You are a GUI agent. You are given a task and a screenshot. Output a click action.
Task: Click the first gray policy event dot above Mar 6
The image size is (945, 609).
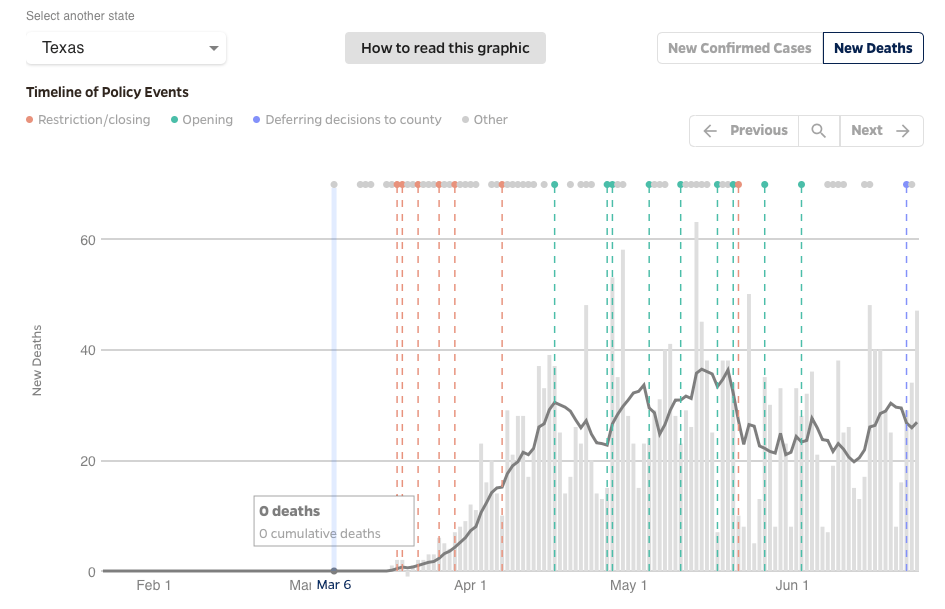[334, 185]
